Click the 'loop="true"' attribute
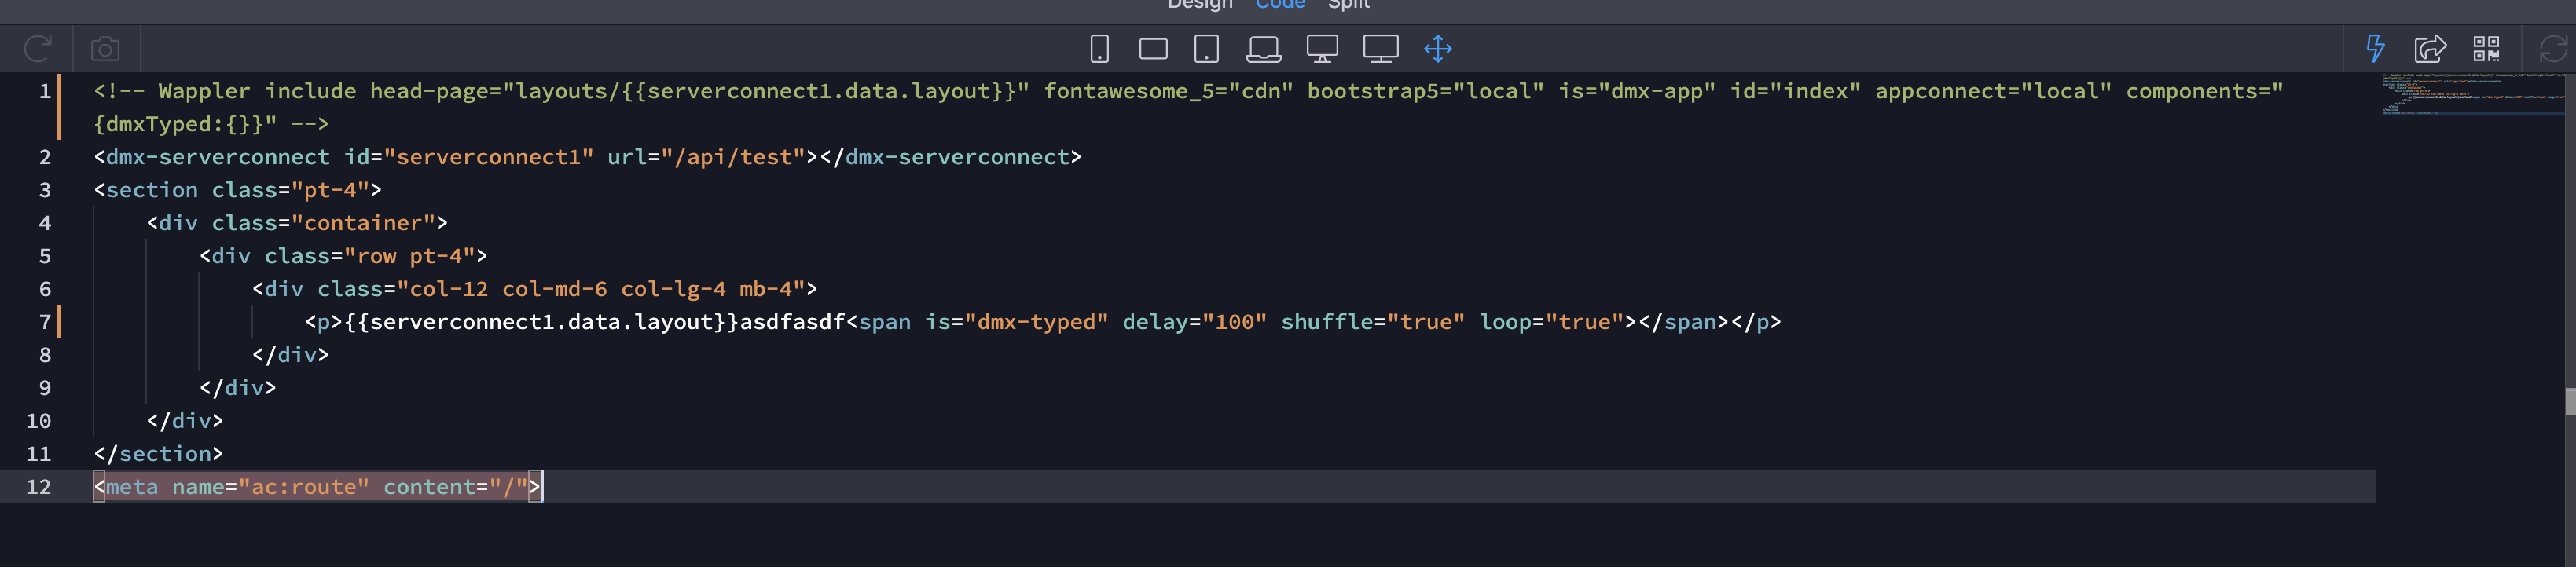Screen dimensions: 2576x567 coord(1551,322)
